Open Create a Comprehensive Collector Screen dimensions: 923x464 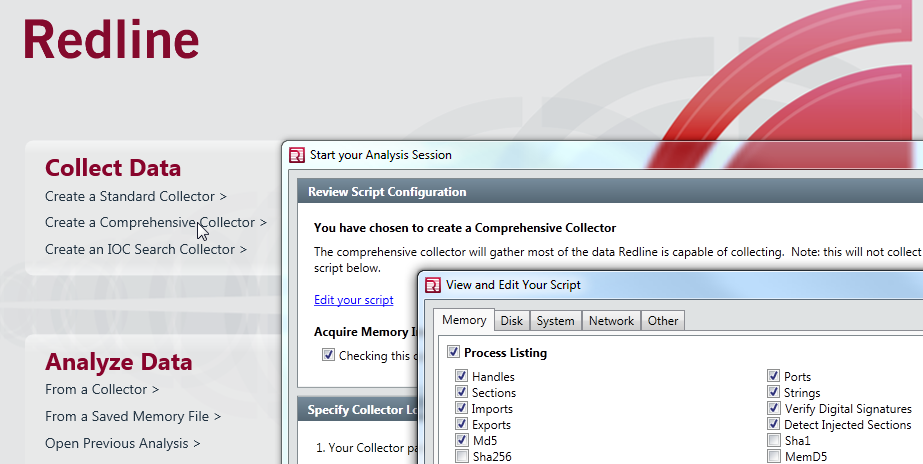point(156,223)
